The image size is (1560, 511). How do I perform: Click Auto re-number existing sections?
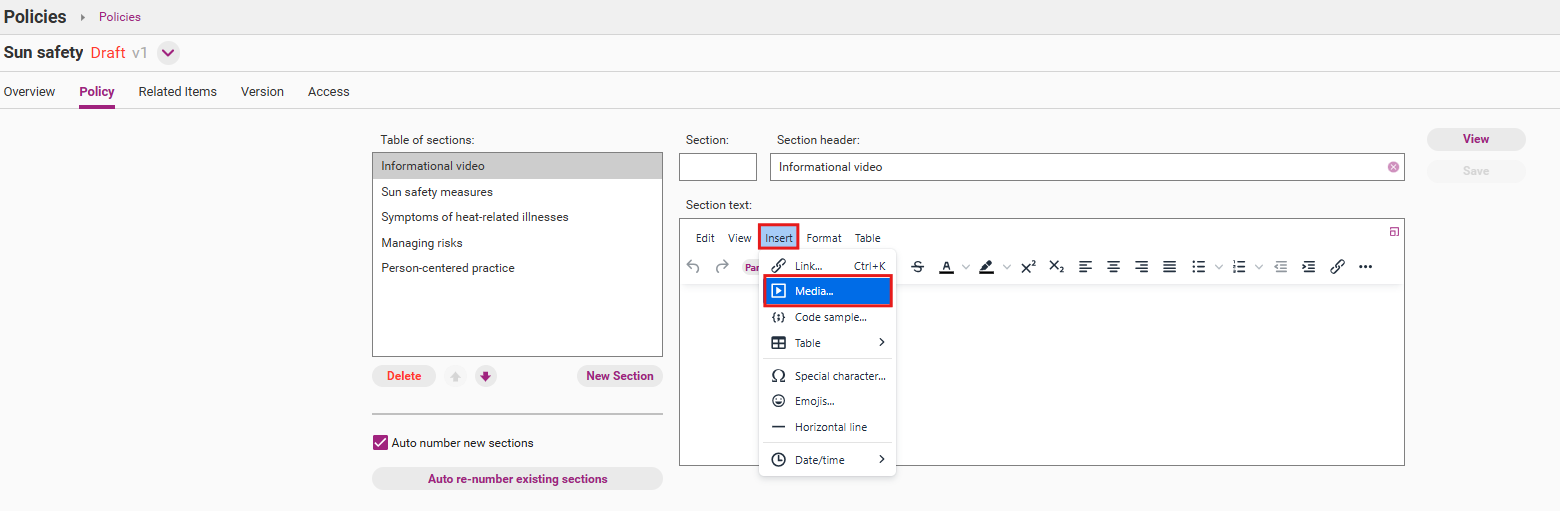point(517,479)
